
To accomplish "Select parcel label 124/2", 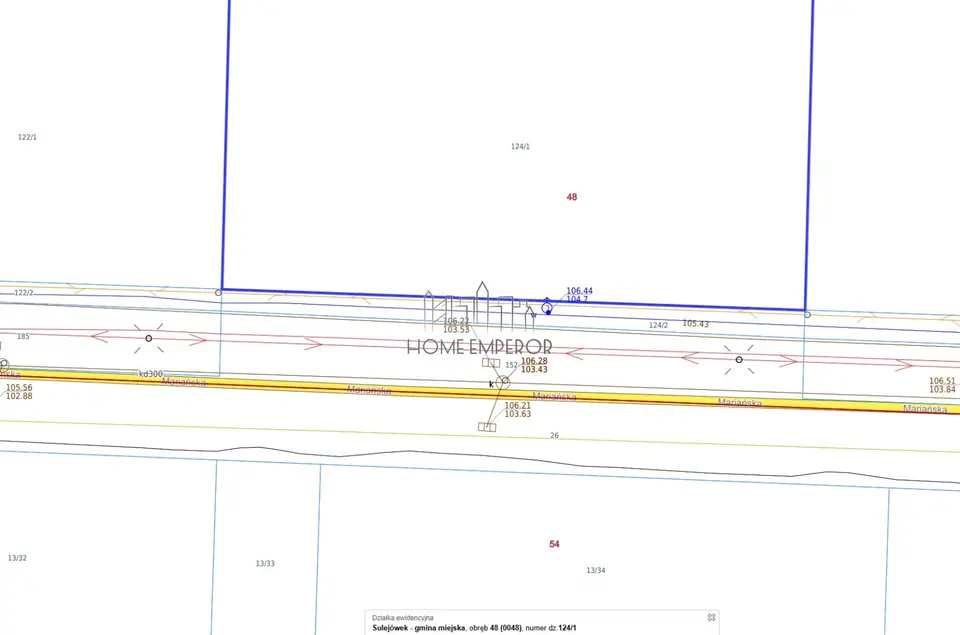I will tap(658, 325).
